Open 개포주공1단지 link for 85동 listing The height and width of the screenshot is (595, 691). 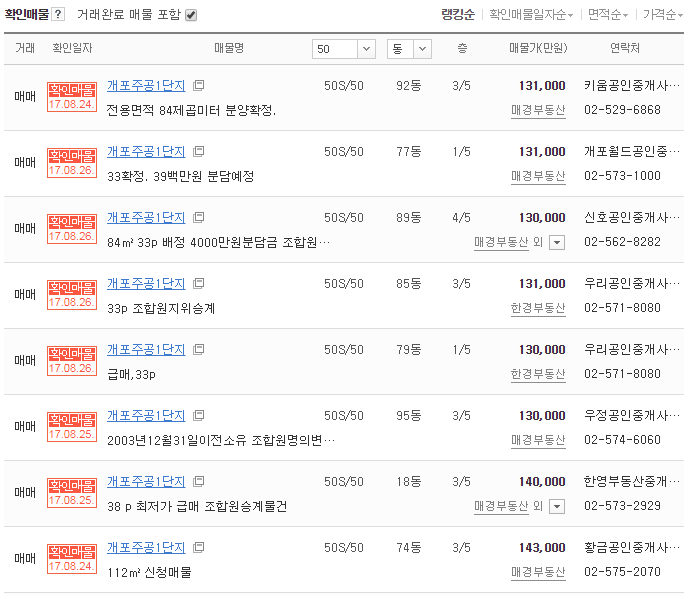(146, 283)
